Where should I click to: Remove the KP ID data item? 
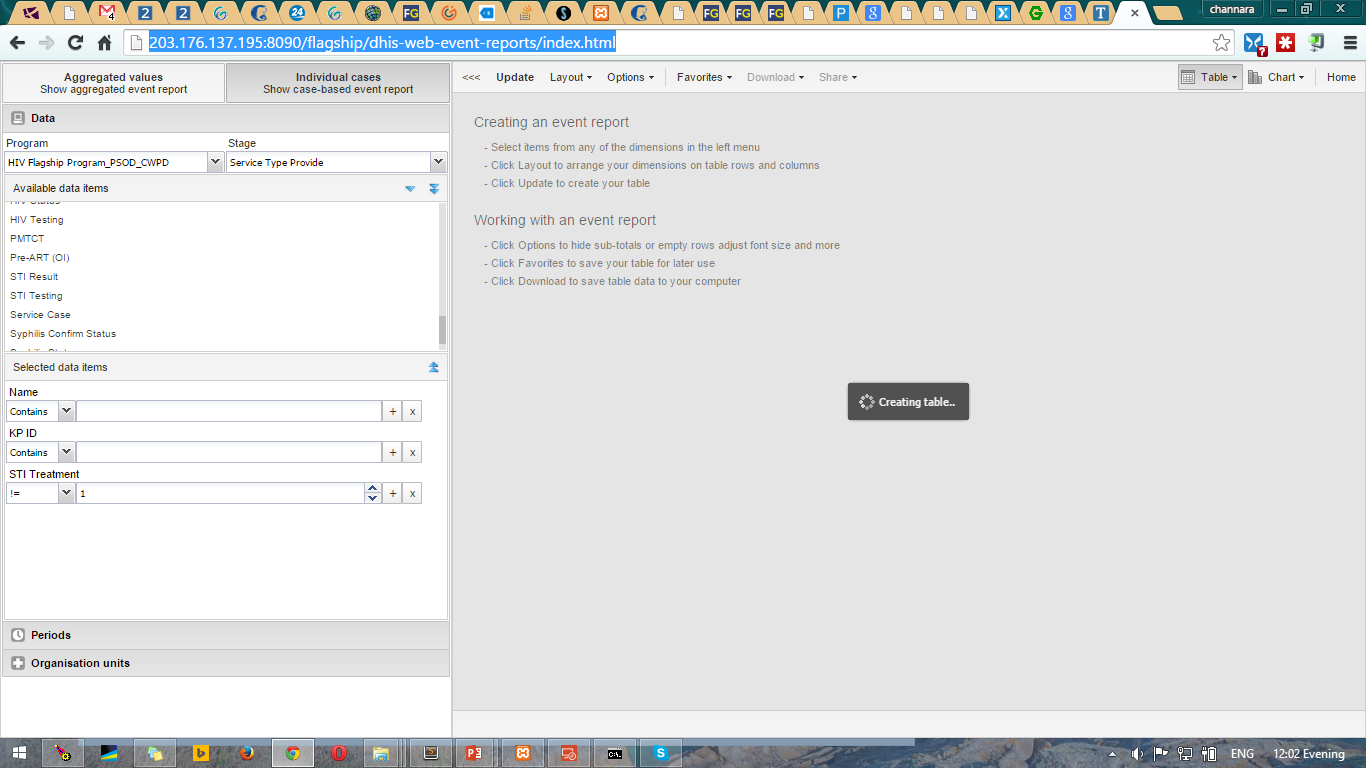(412, 452)
